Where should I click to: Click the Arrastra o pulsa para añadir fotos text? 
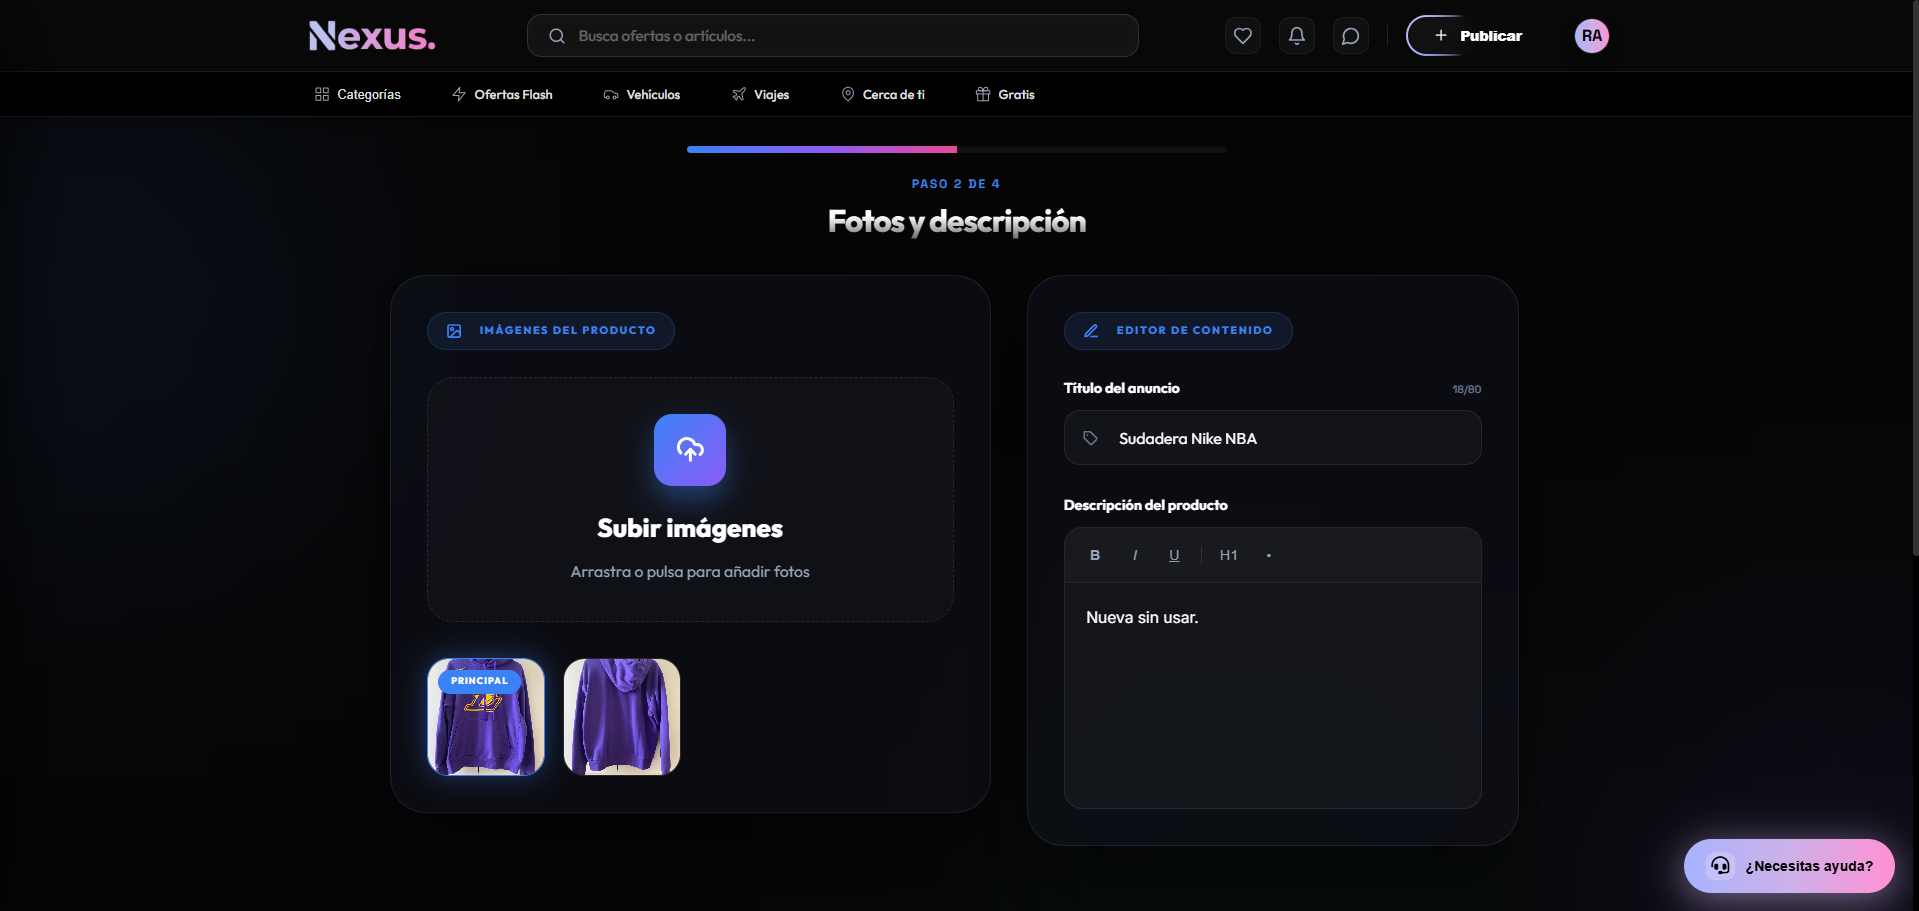(690, 572)
